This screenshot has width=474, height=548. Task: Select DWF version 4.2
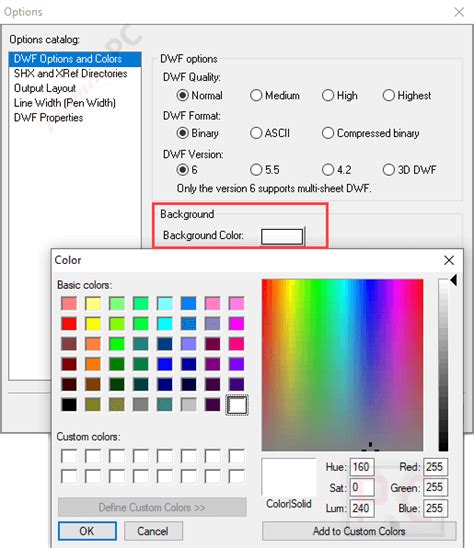336,170
